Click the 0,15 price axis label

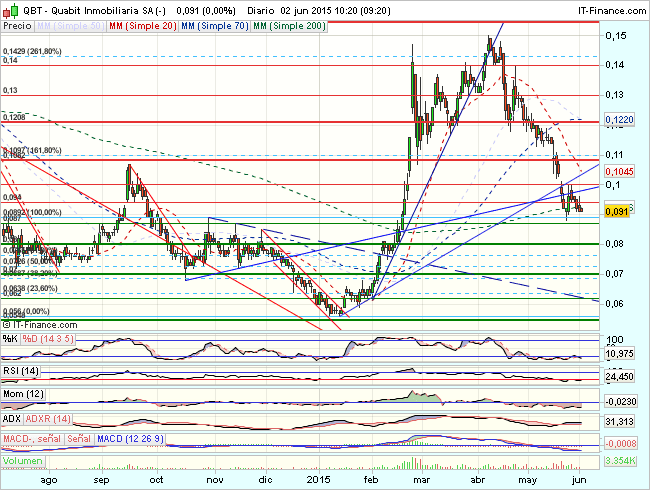(x=616, y=36)
